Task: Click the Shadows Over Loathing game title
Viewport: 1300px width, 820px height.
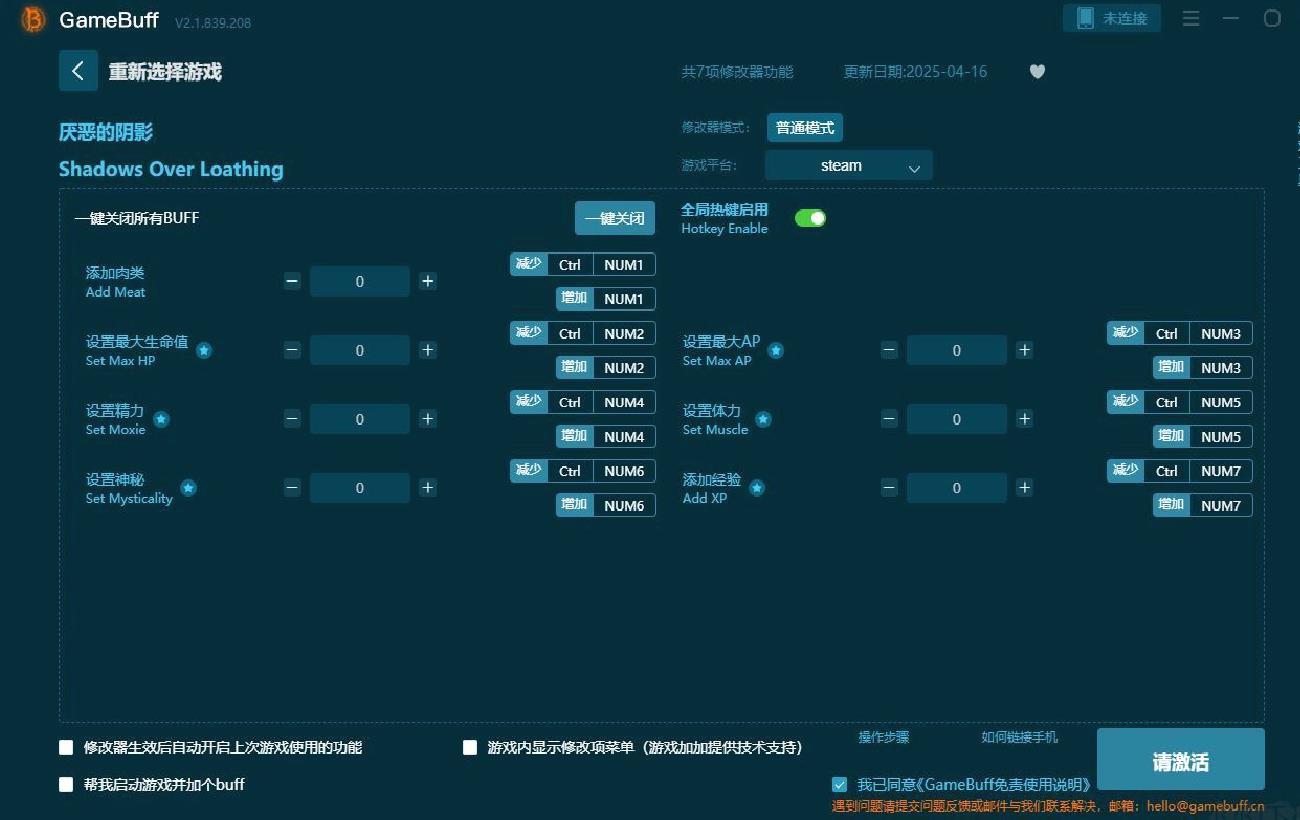Action: pyautogui.click(x=171, y=169)
